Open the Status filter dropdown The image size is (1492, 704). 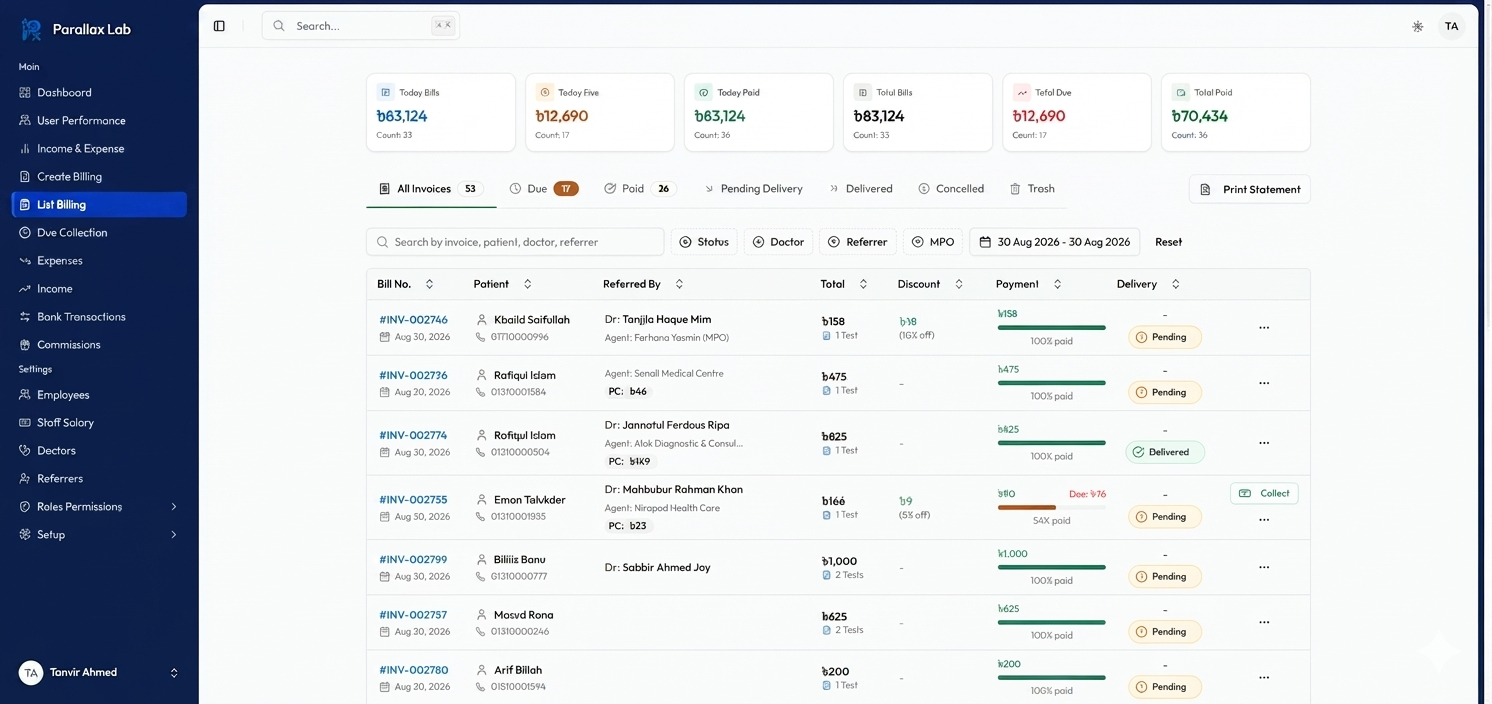[704, 242]
